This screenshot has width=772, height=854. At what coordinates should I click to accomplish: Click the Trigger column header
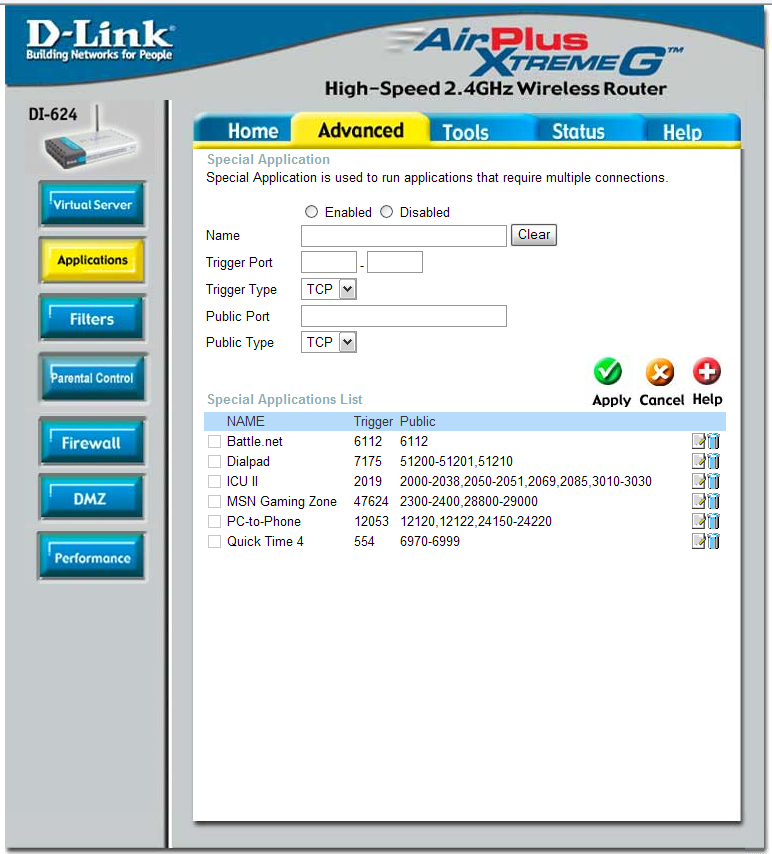[x=373, y=422]
